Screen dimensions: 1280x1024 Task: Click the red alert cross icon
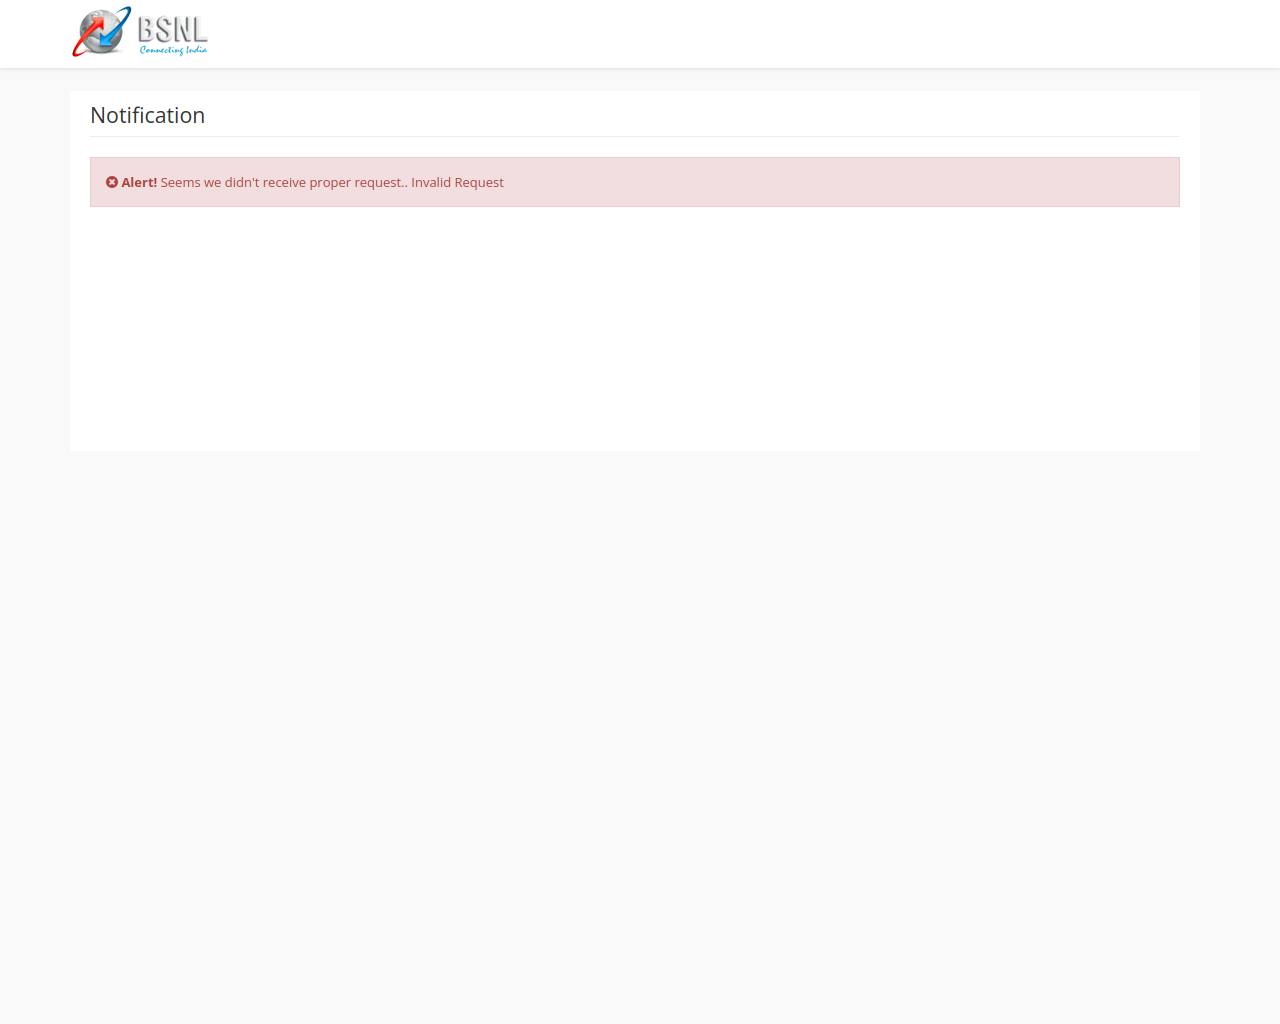pyautogui.click(x=112, y=182)
